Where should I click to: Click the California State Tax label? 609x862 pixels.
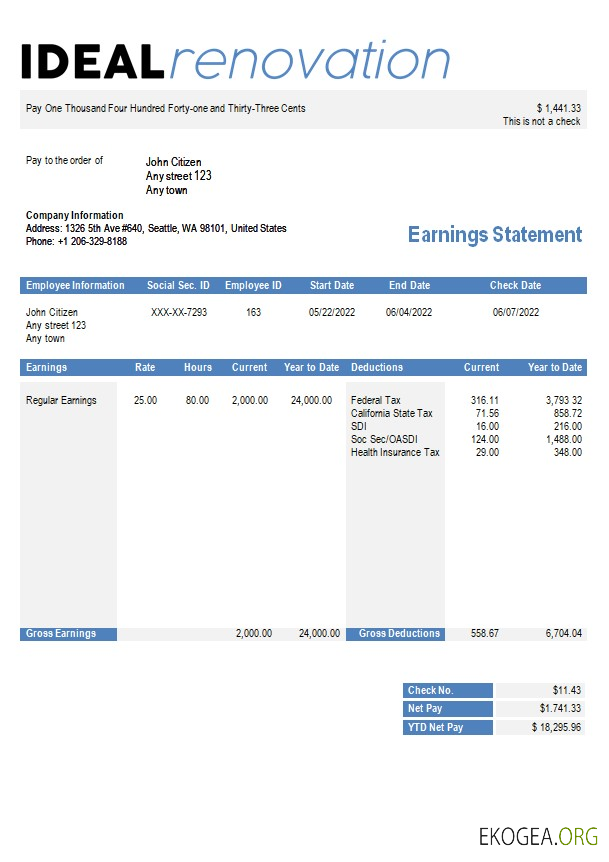point(392,414)
